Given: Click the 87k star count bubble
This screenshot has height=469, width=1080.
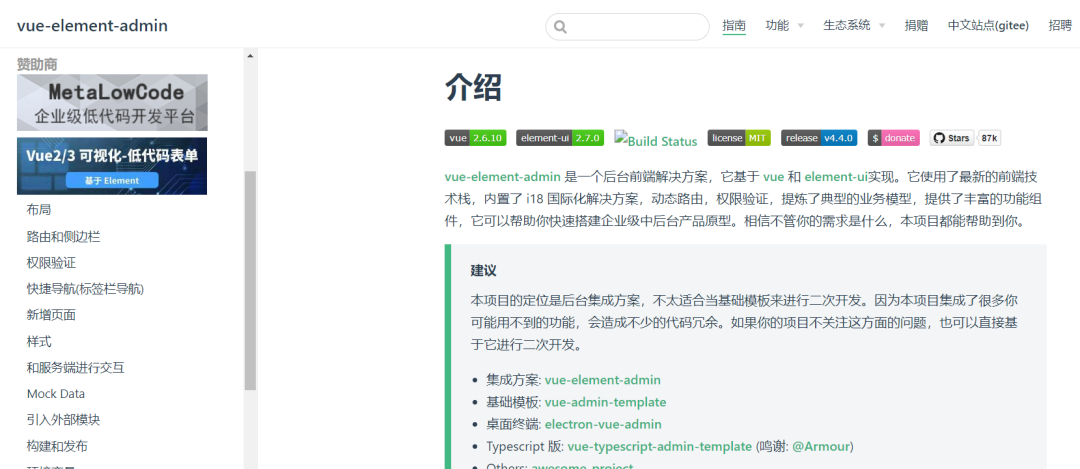Looking at the screenshot, I should tap(990, 138).
